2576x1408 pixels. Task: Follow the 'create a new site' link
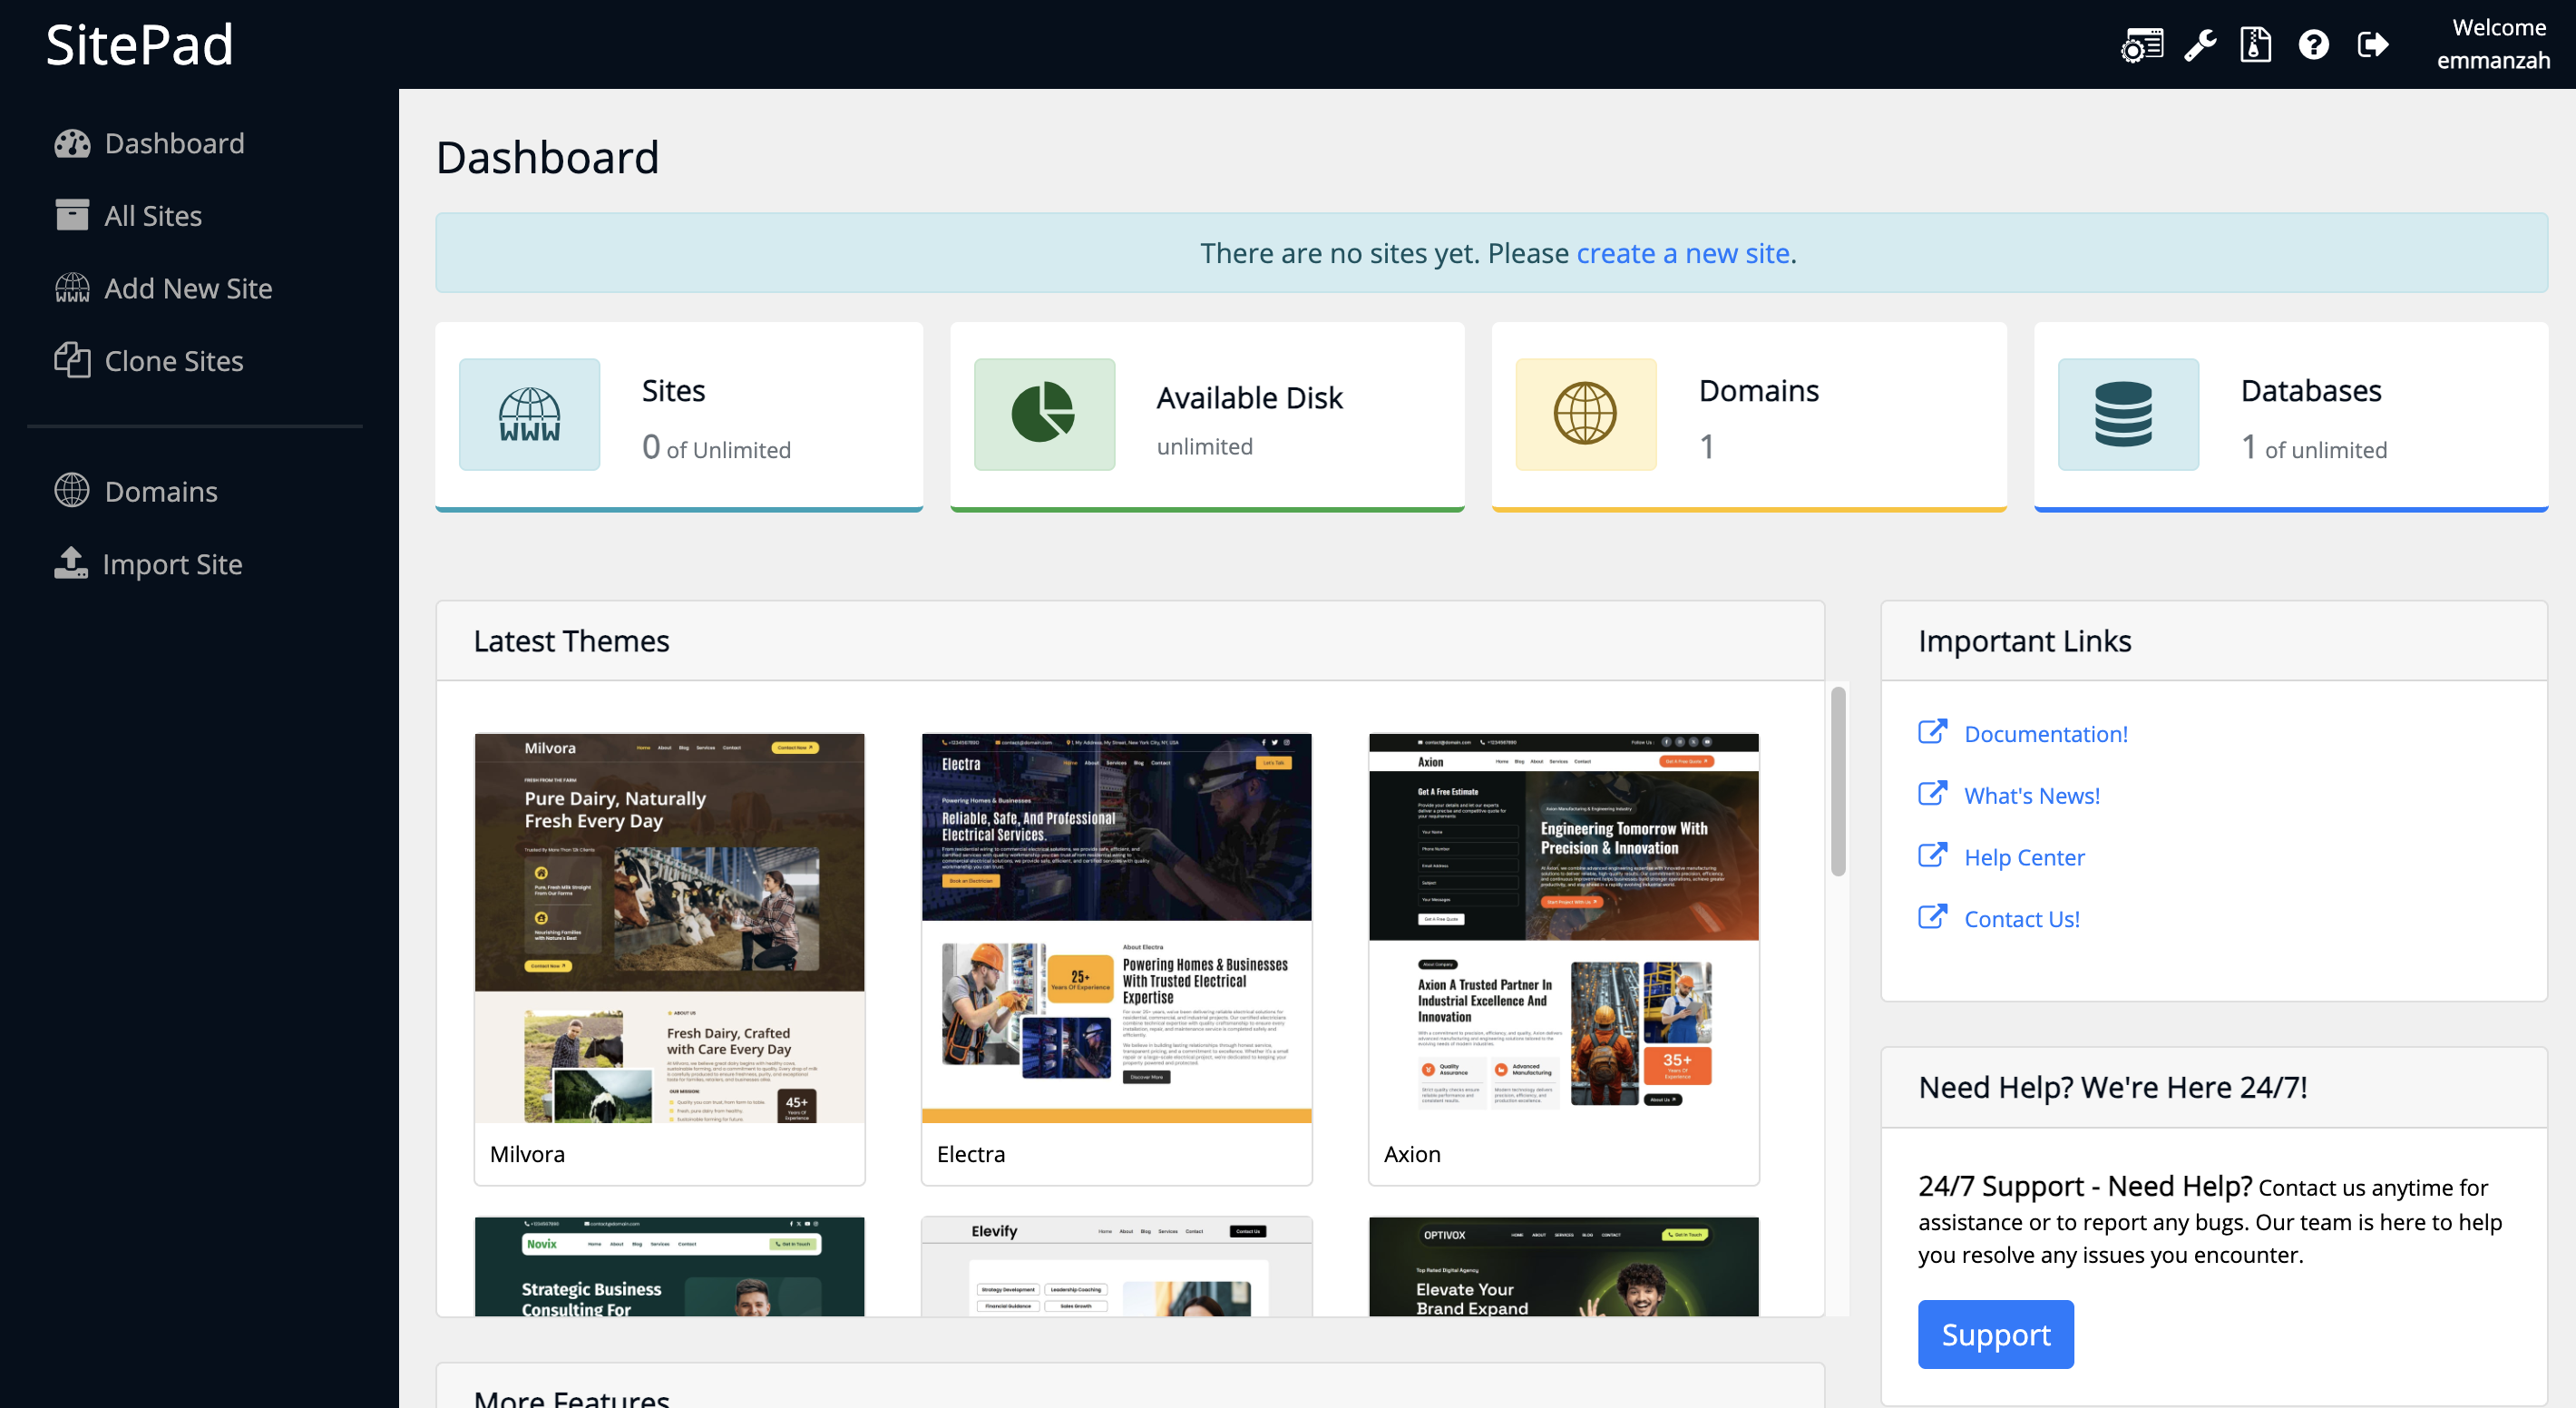pos(1683,253)
